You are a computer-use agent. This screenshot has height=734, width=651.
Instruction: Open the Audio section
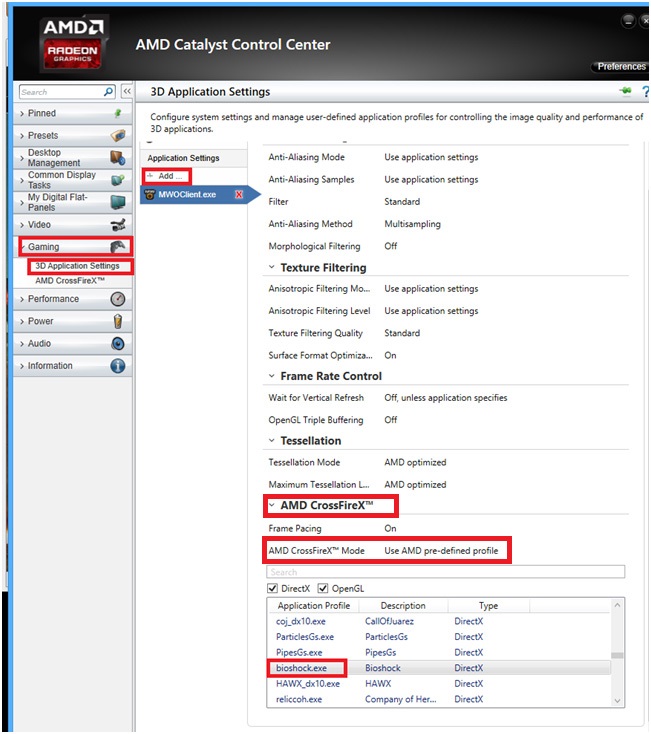pos(73,344)
